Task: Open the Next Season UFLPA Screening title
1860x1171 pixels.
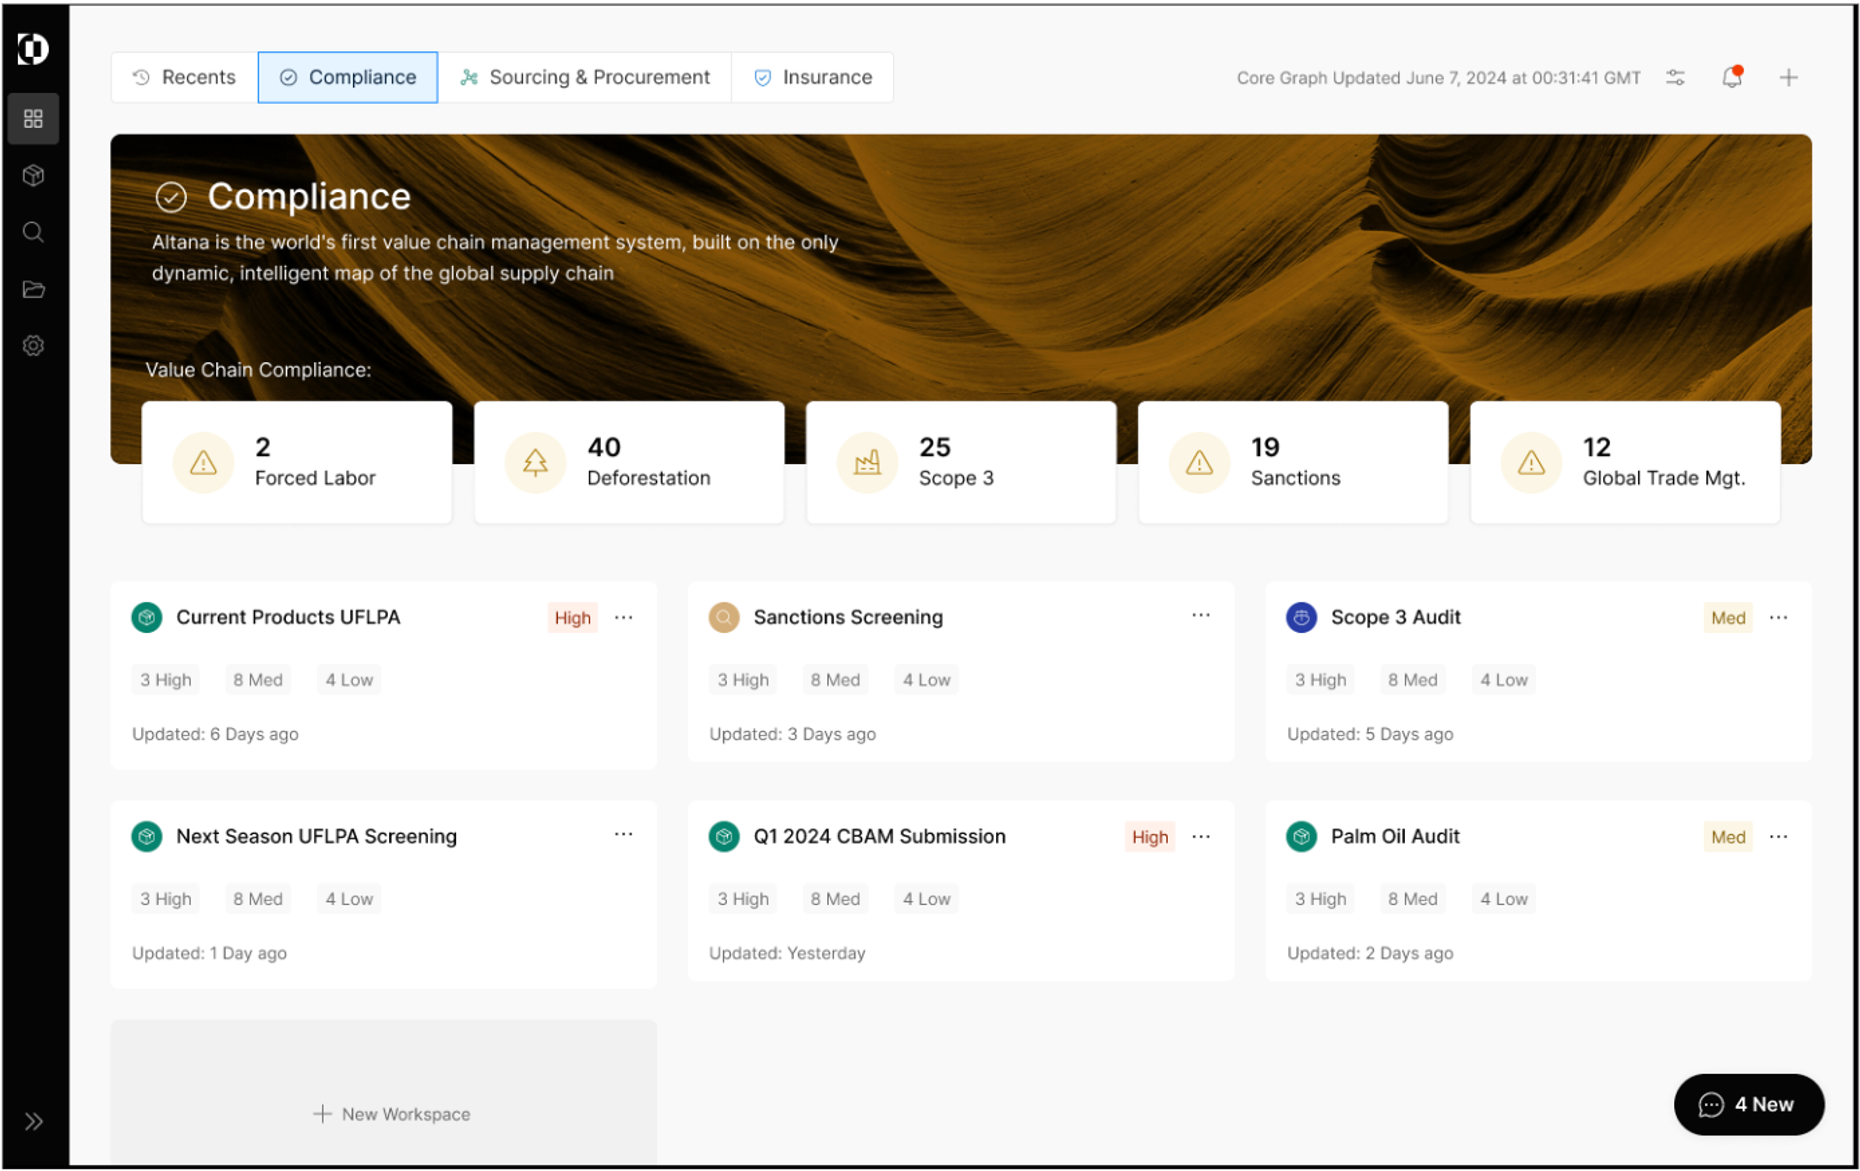Action: point(316,836)
